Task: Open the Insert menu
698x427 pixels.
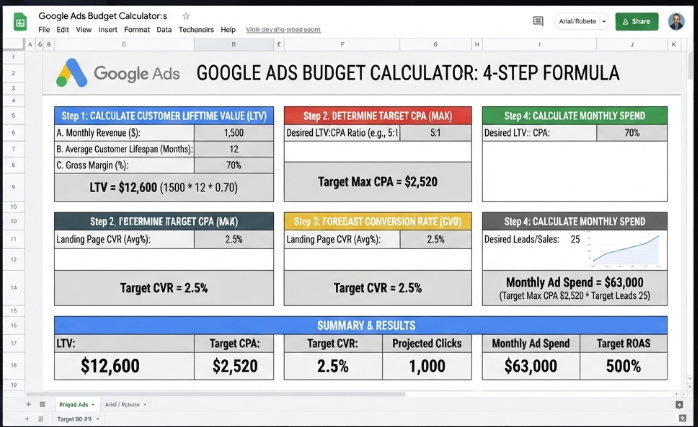Action: point(108,29)
